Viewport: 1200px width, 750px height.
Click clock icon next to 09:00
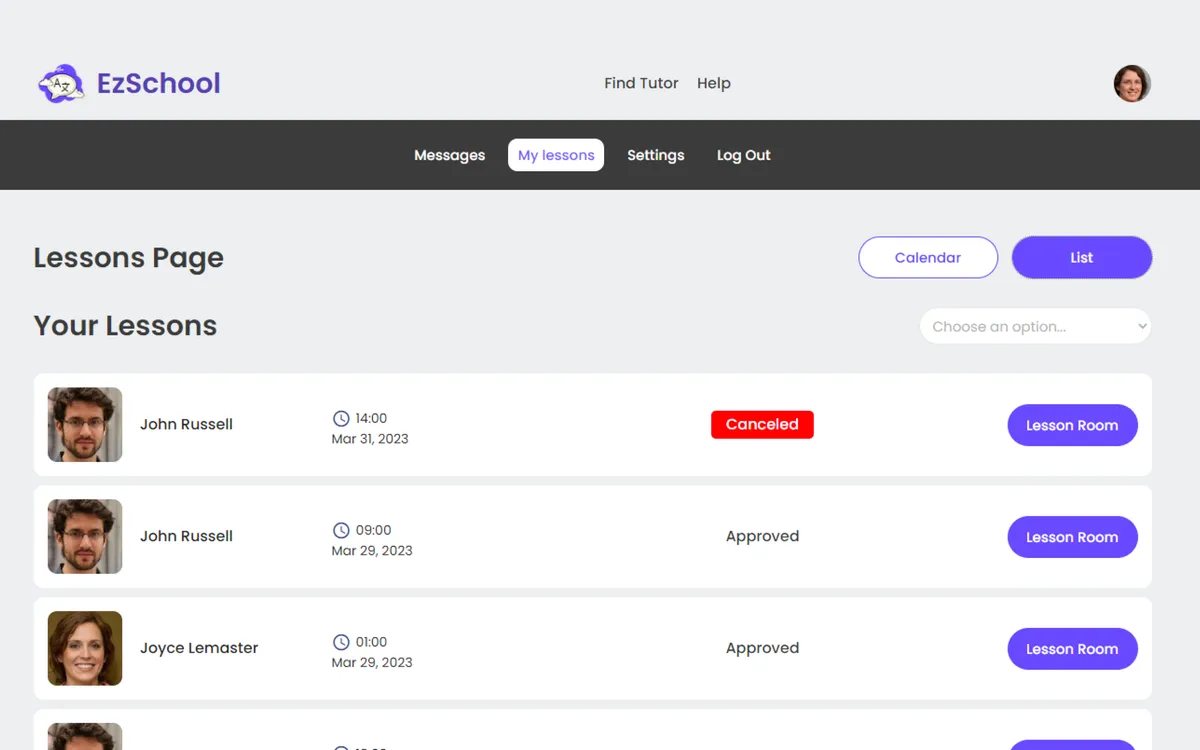click(341, 530)
